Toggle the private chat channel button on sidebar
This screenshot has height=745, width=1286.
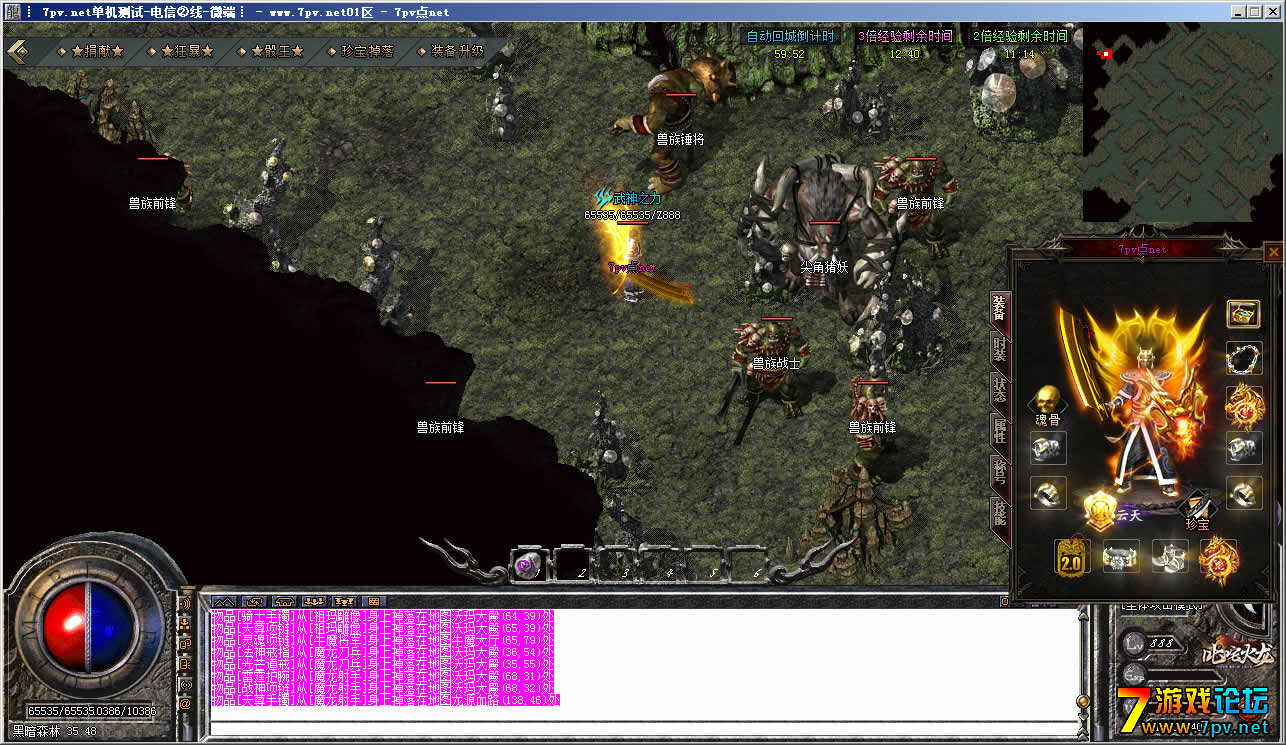[185, 664]
